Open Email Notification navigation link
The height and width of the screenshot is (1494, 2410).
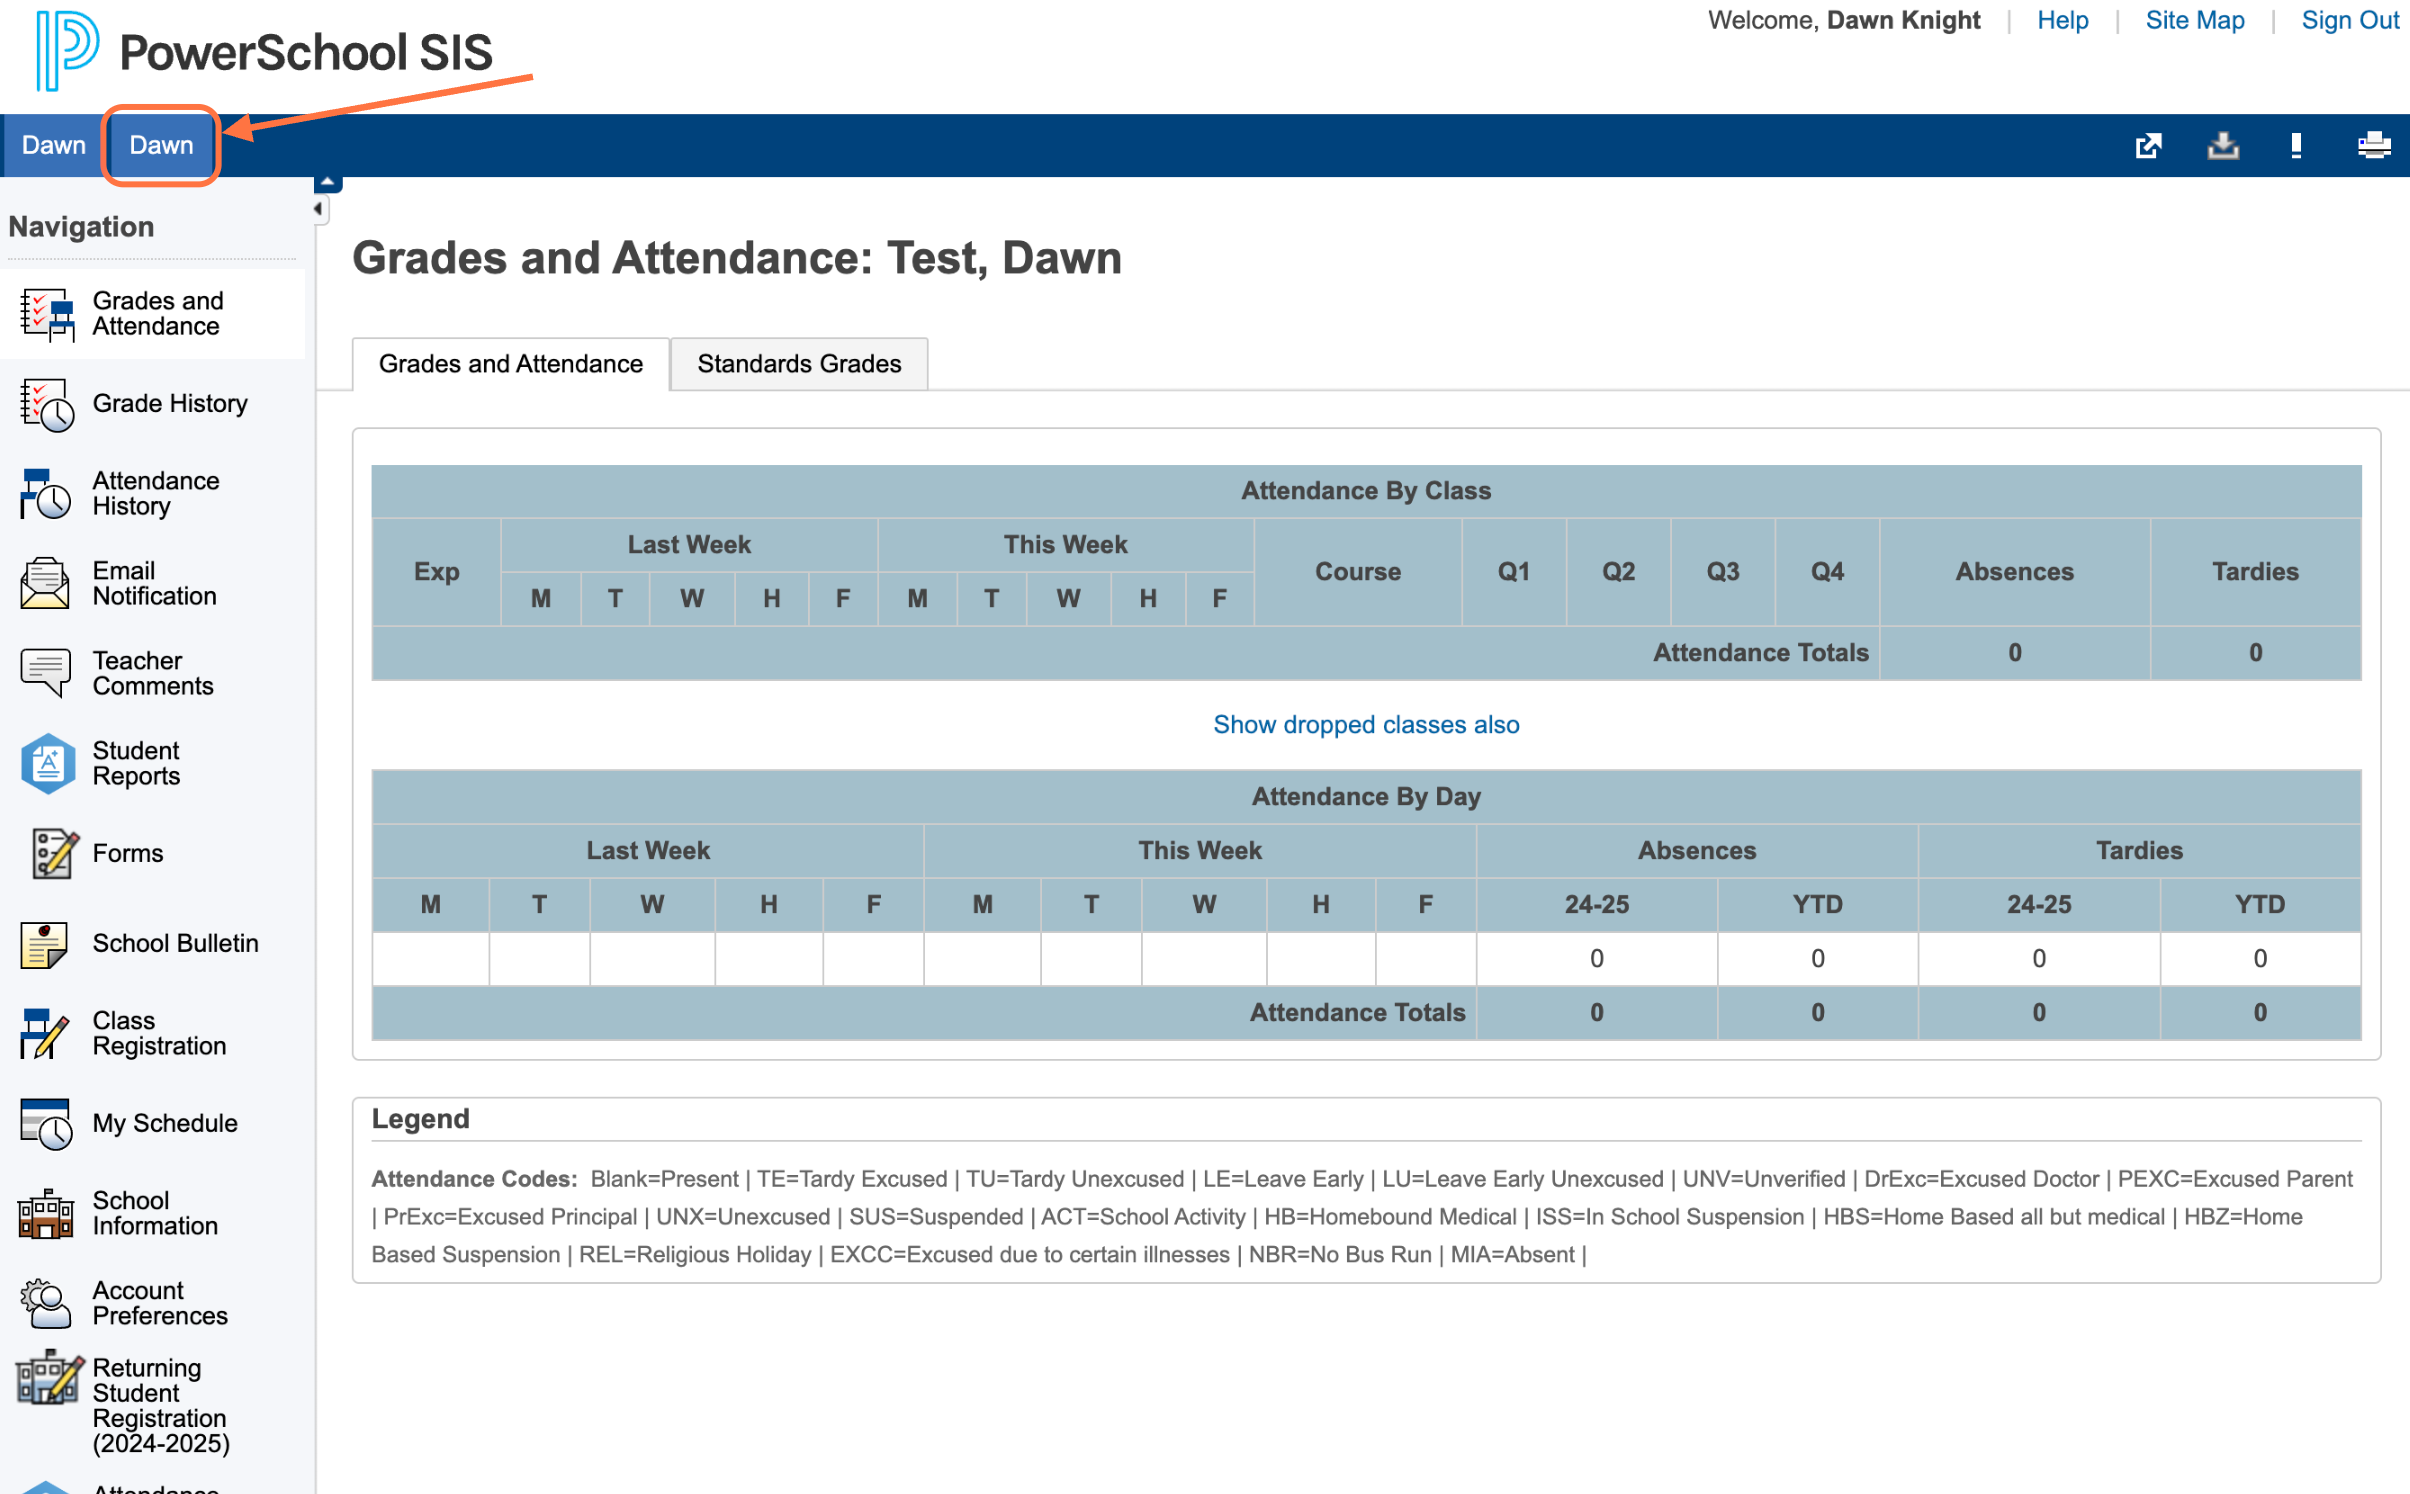click(154, 584)
